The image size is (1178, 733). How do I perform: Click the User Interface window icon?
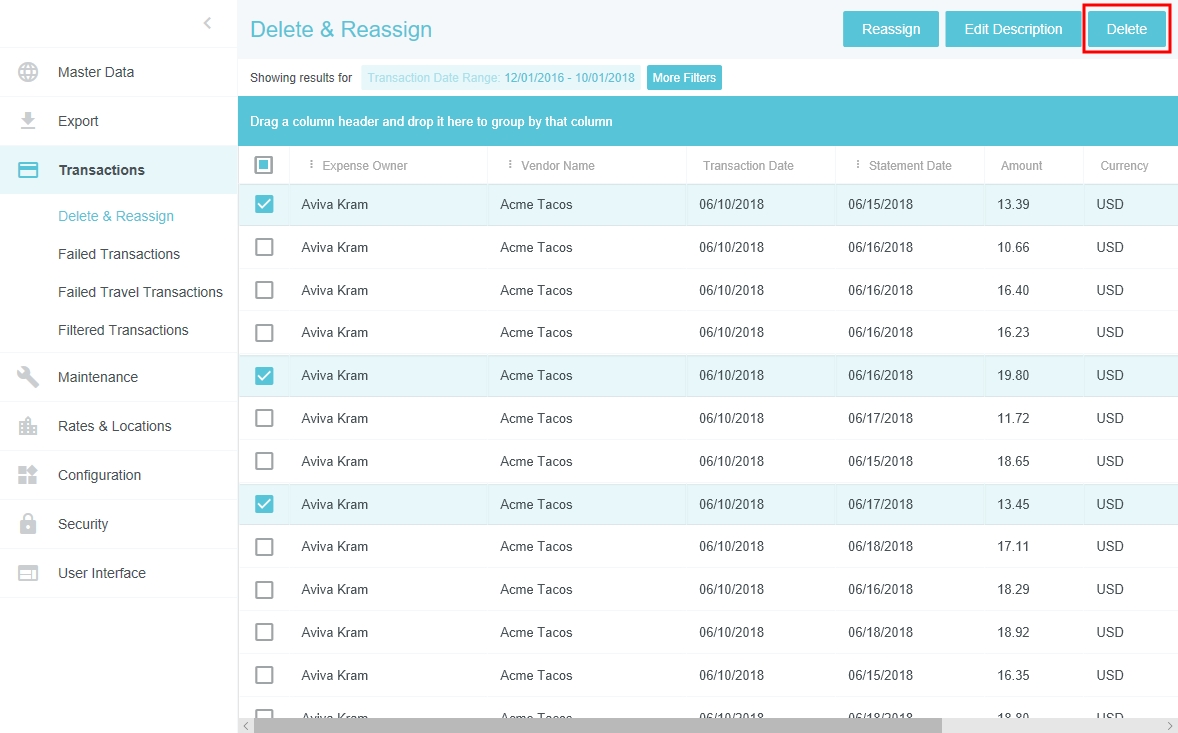(28, 573)
